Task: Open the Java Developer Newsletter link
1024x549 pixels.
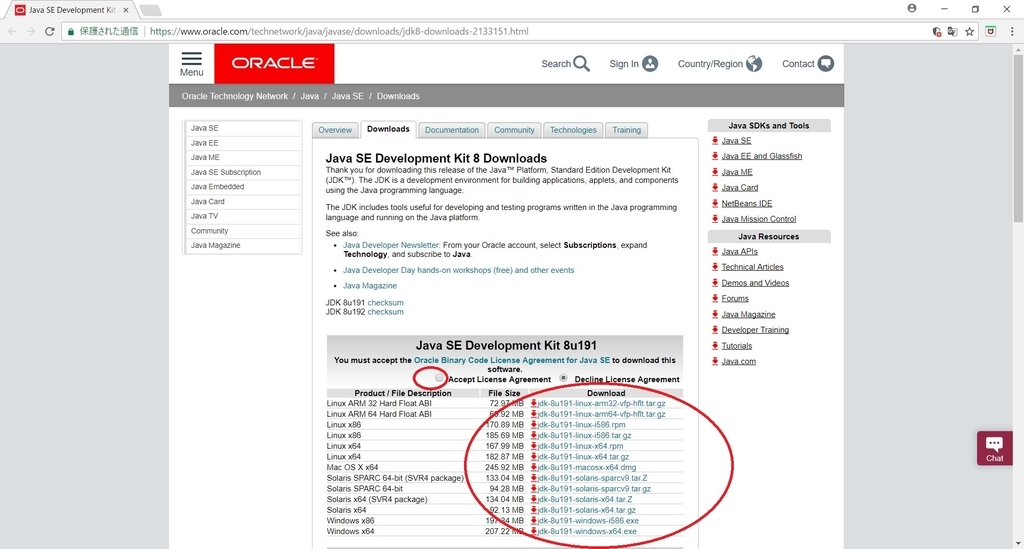Action: click(391, 245)
